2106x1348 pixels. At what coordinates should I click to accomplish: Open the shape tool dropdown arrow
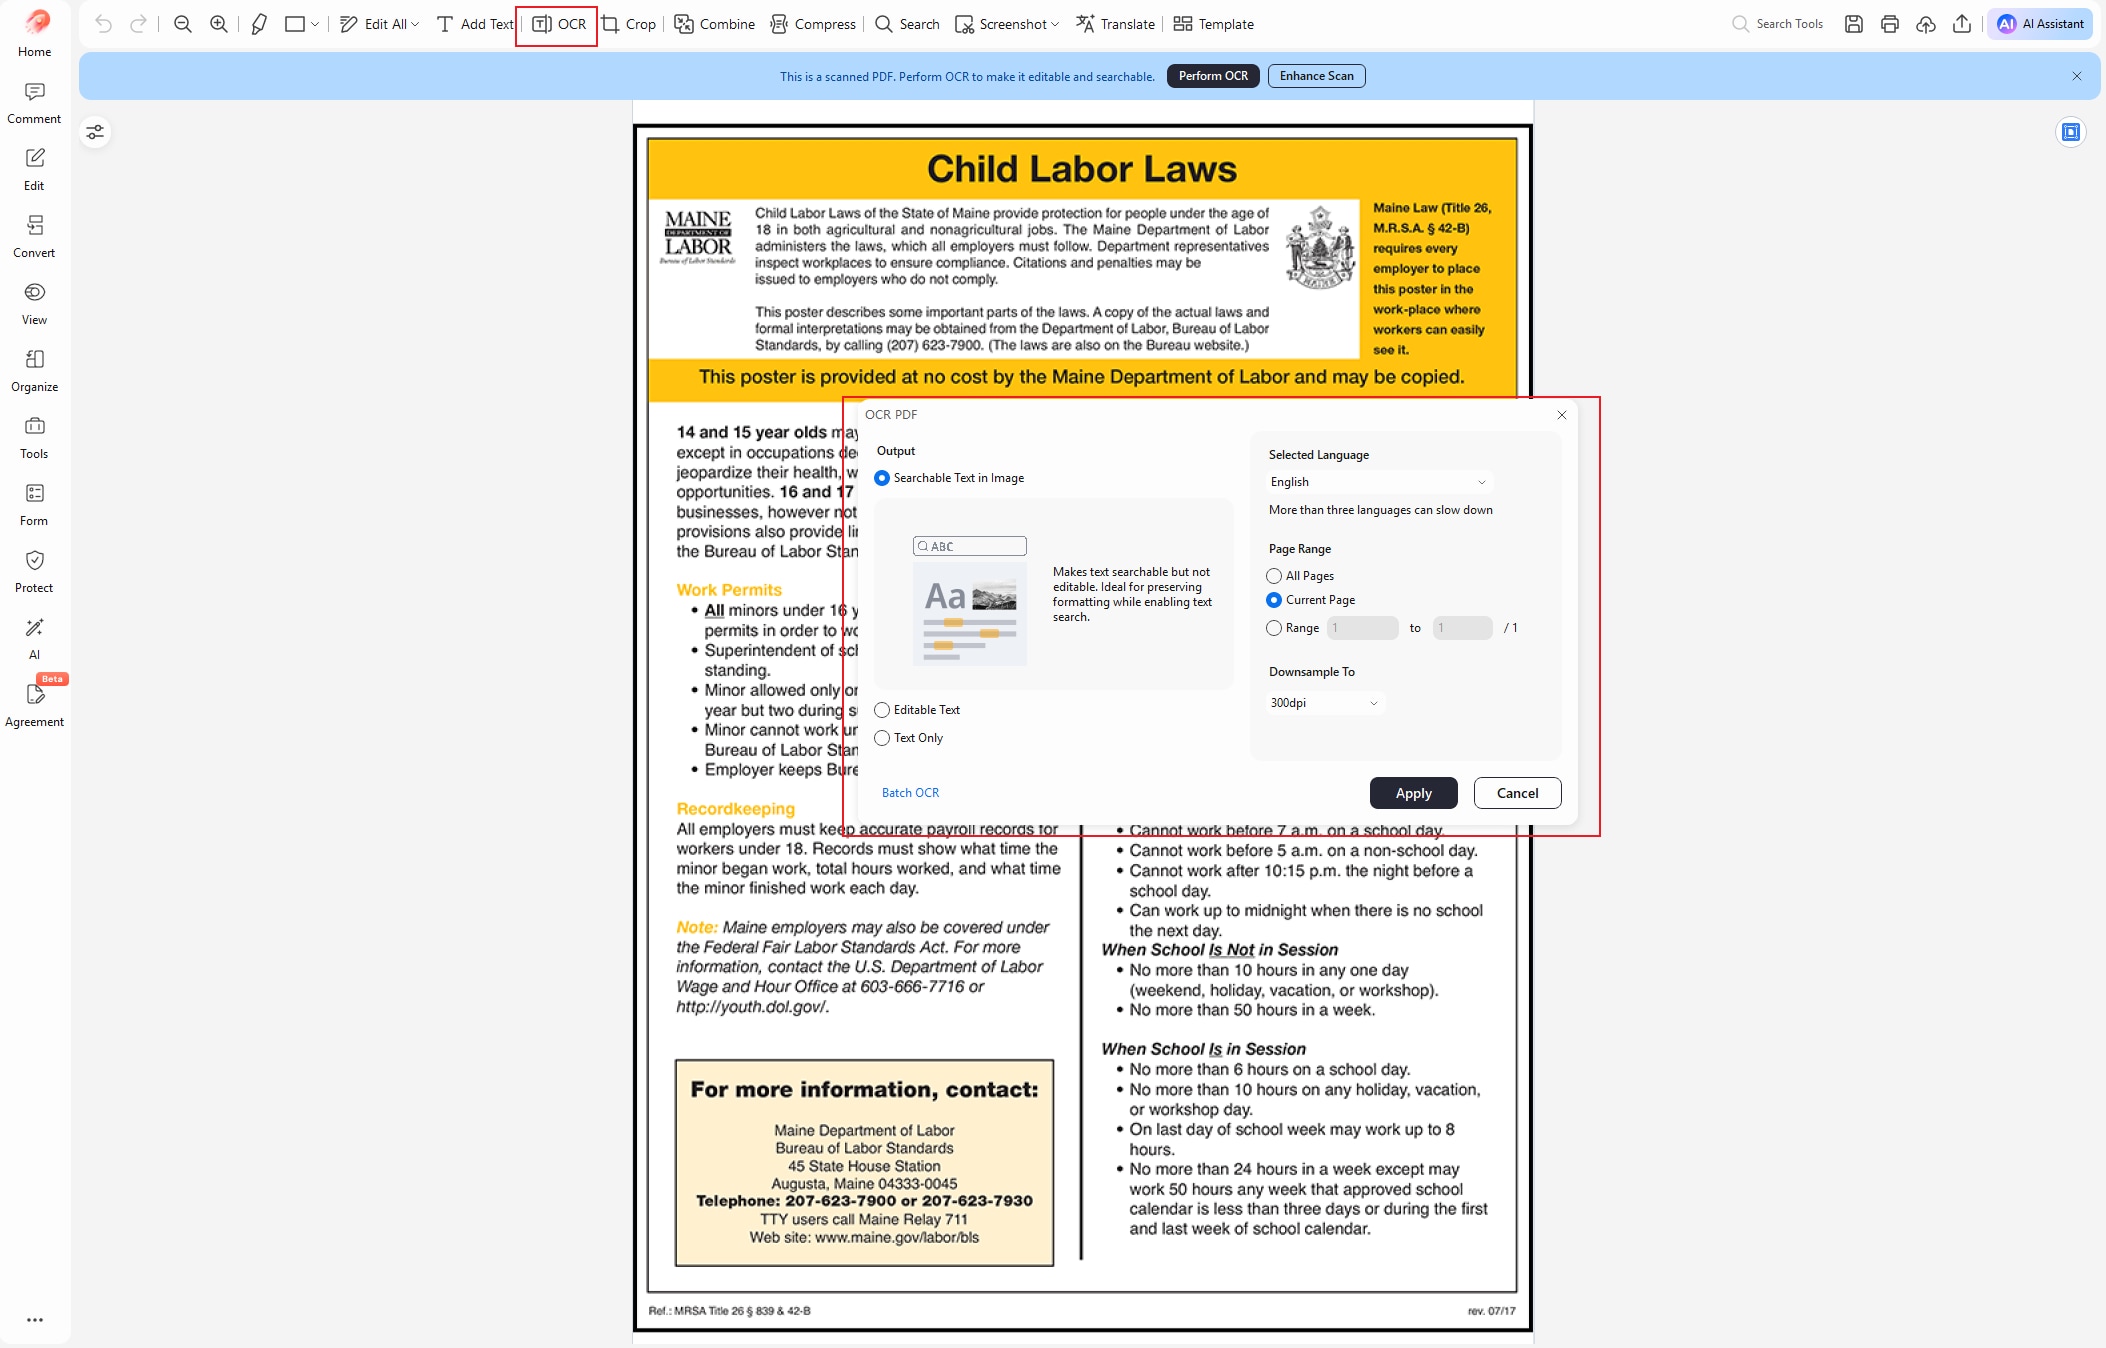coord(315,24)
